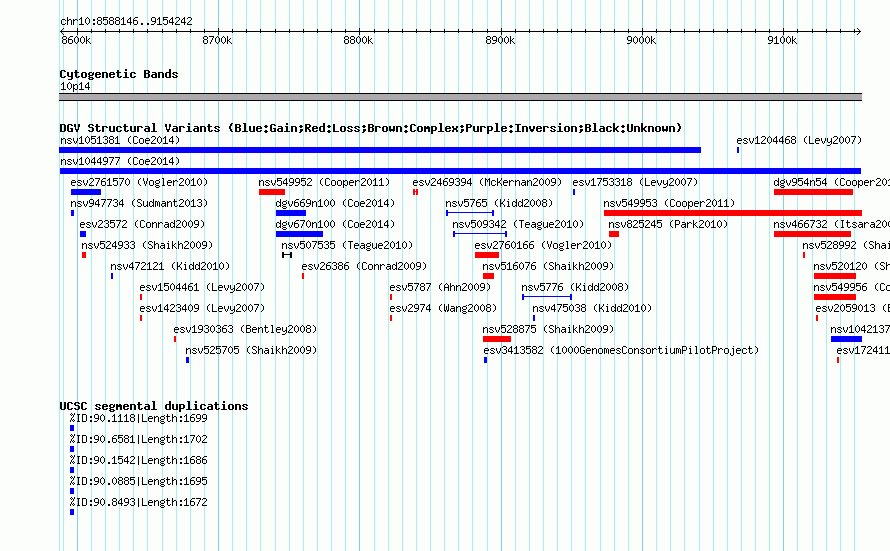The width and height of the screenshot is (890, 551).
Task: Select esv1753318 (Levy2007) label
Action: point(635,182)
